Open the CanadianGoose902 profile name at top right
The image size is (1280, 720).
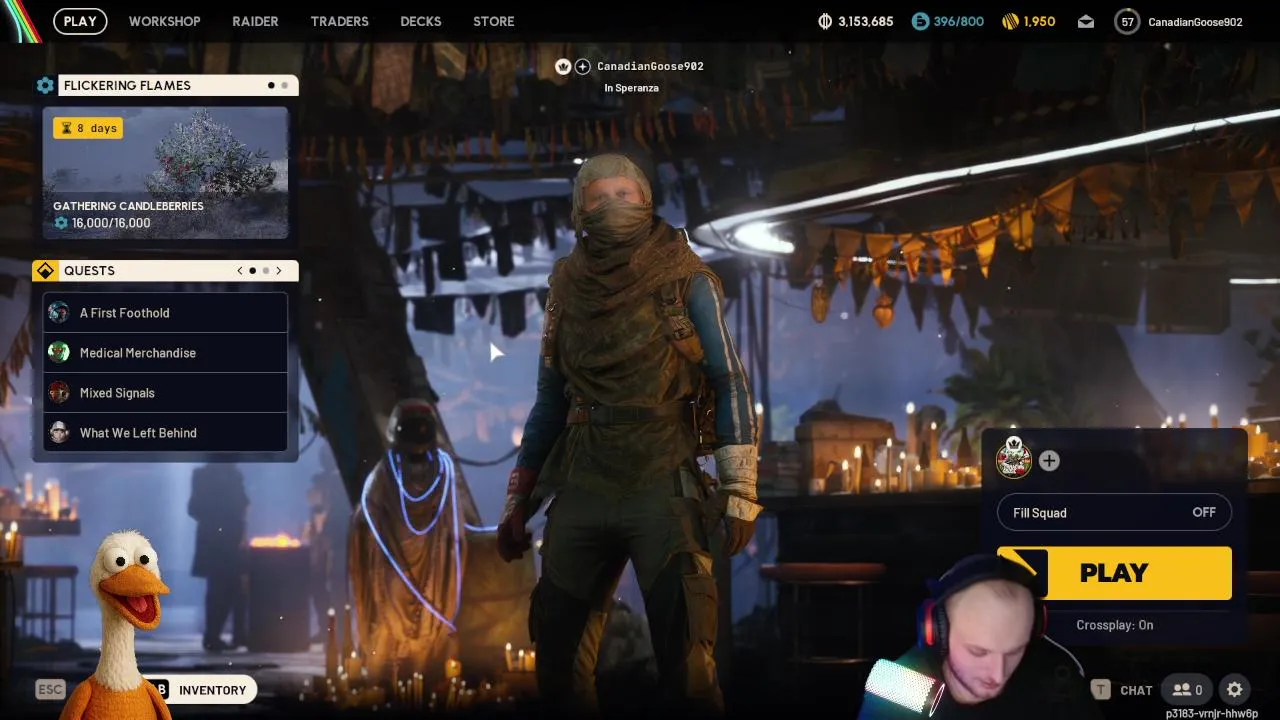pyautogui.click(x=1195, y=22)
